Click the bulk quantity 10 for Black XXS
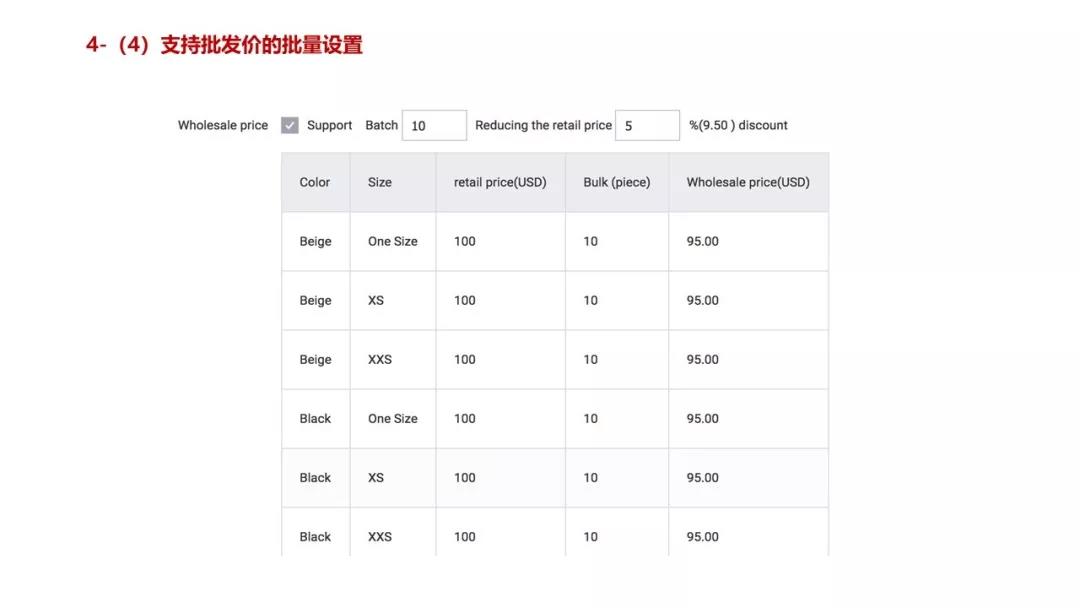Image resolution: width=1080 pixels, height=608 pixels. tap(589, 536)
